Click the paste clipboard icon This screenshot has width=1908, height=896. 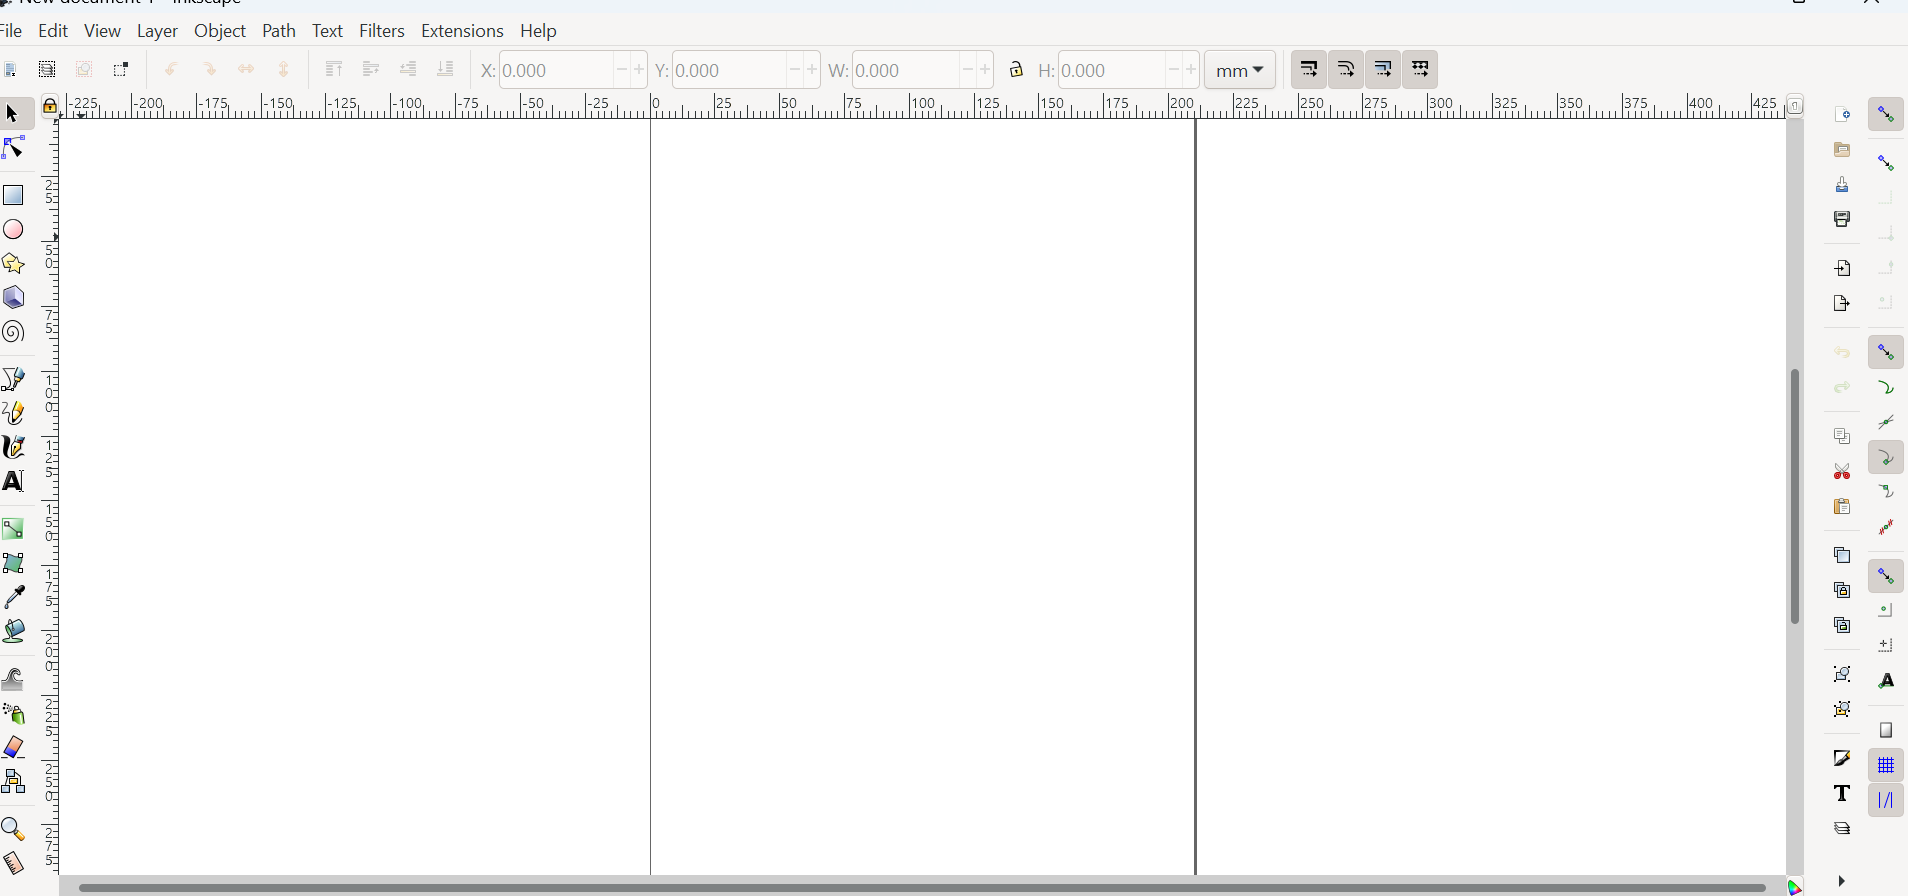[x=1842, y=507]
